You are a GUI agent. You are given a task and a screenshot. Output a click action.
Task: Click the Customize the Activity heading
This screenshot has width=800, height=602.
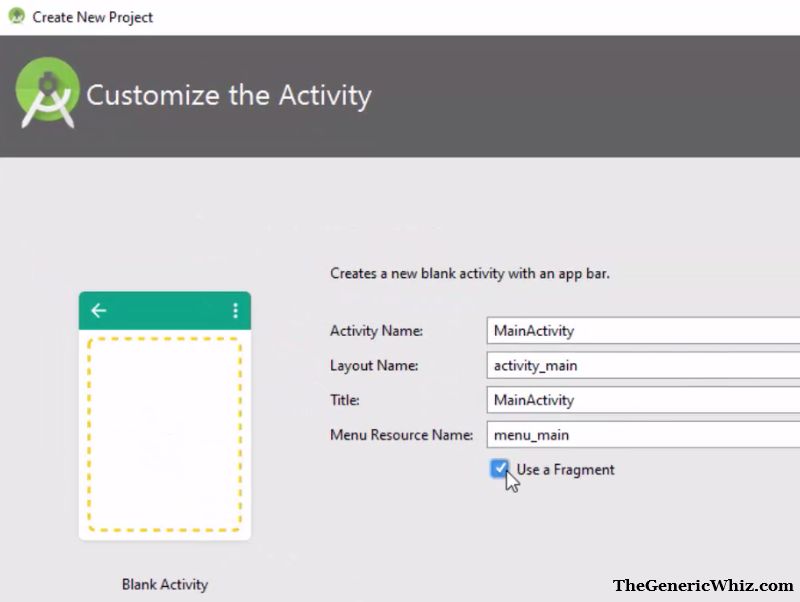(229, 95)
